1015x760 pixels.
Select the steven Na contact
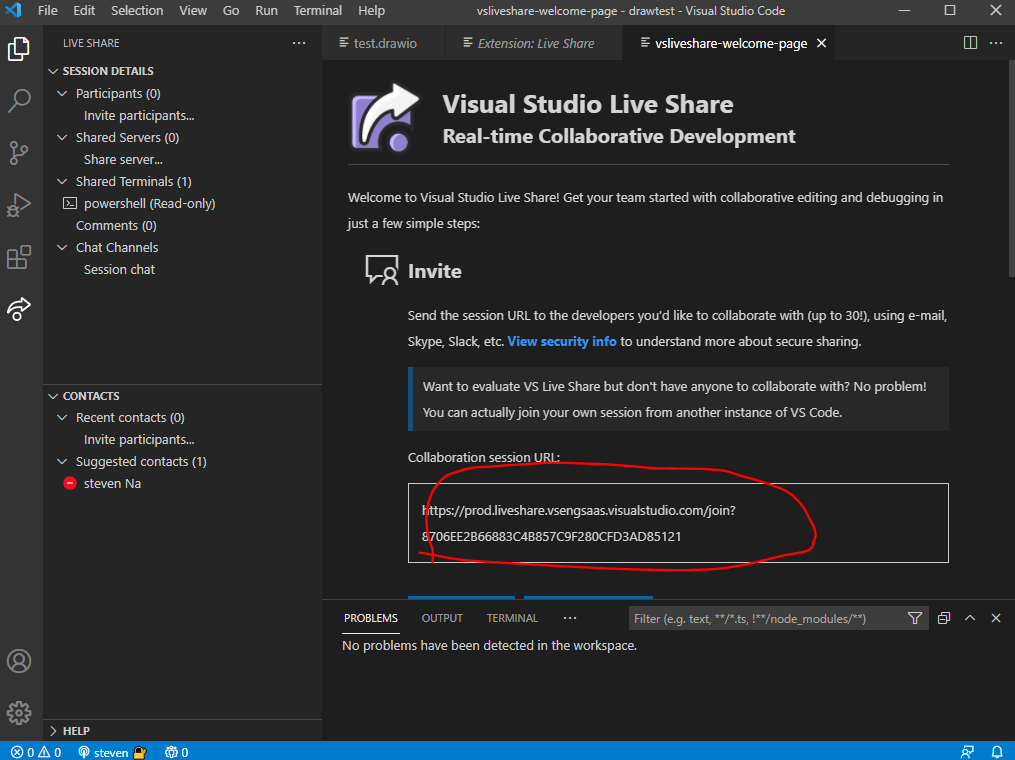pos(112,484)
